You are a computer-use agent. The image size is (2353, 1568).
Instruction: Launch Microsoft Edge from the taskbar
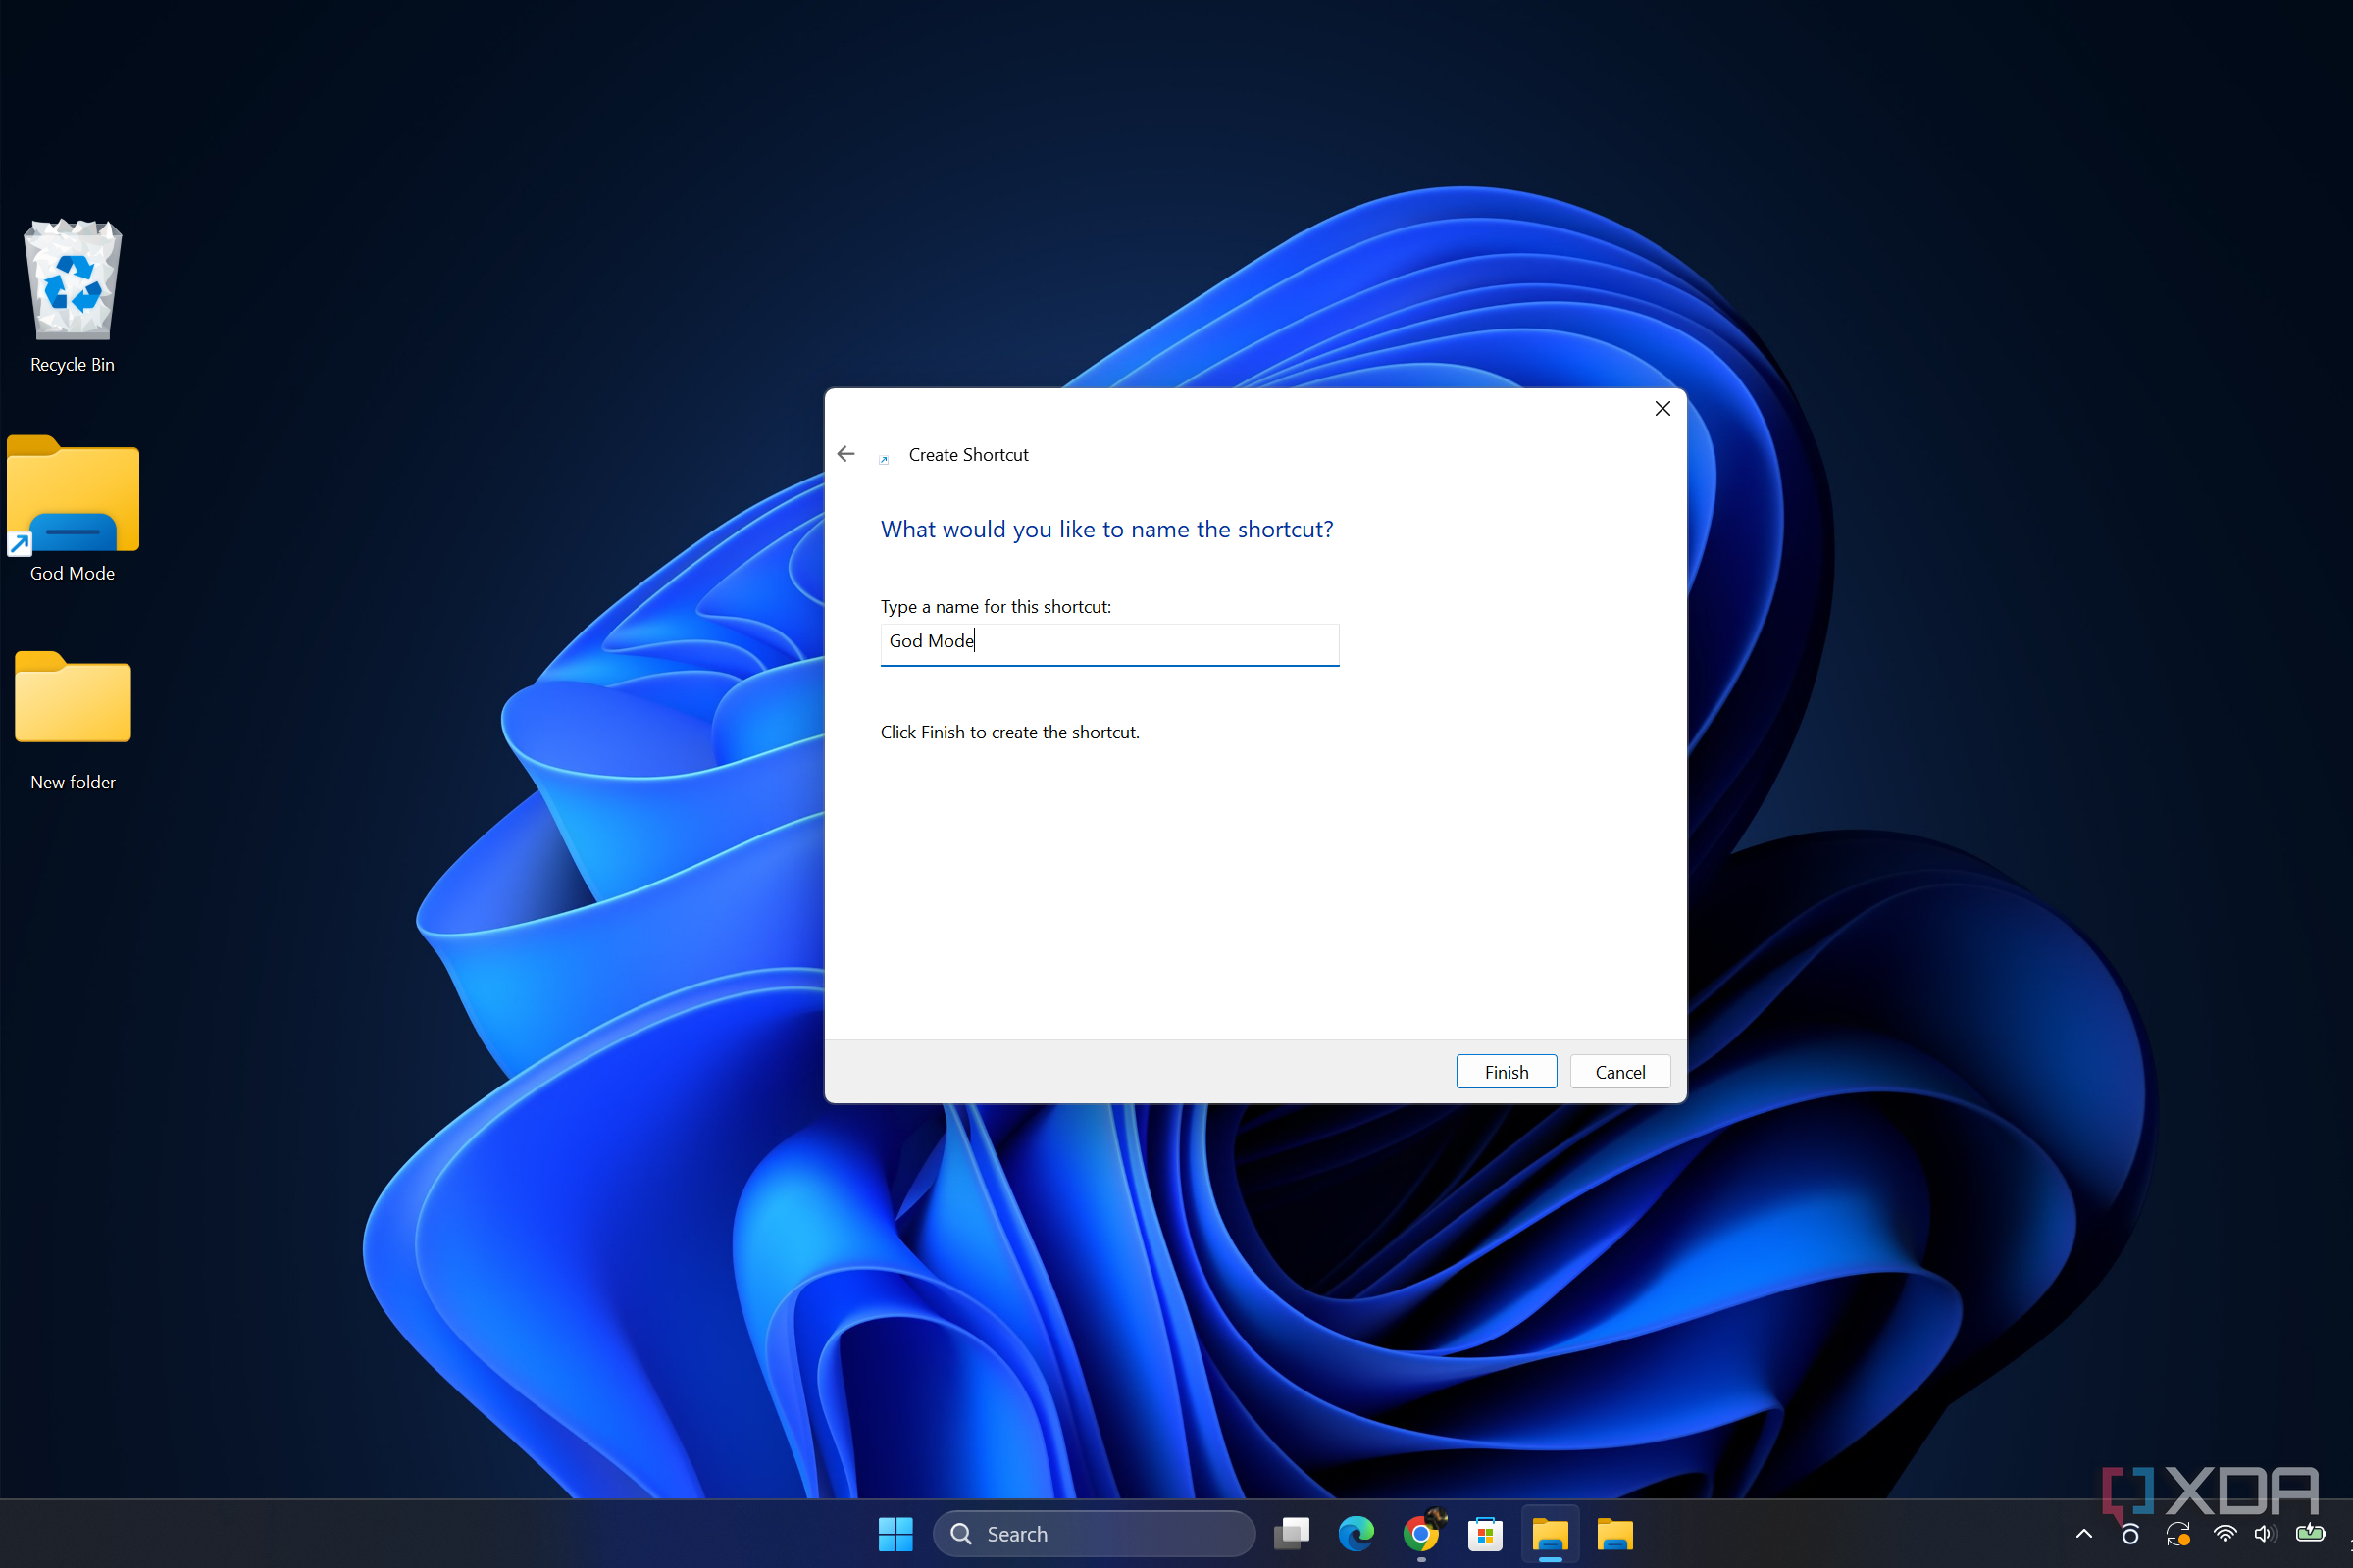(x=1356, y=1534)
